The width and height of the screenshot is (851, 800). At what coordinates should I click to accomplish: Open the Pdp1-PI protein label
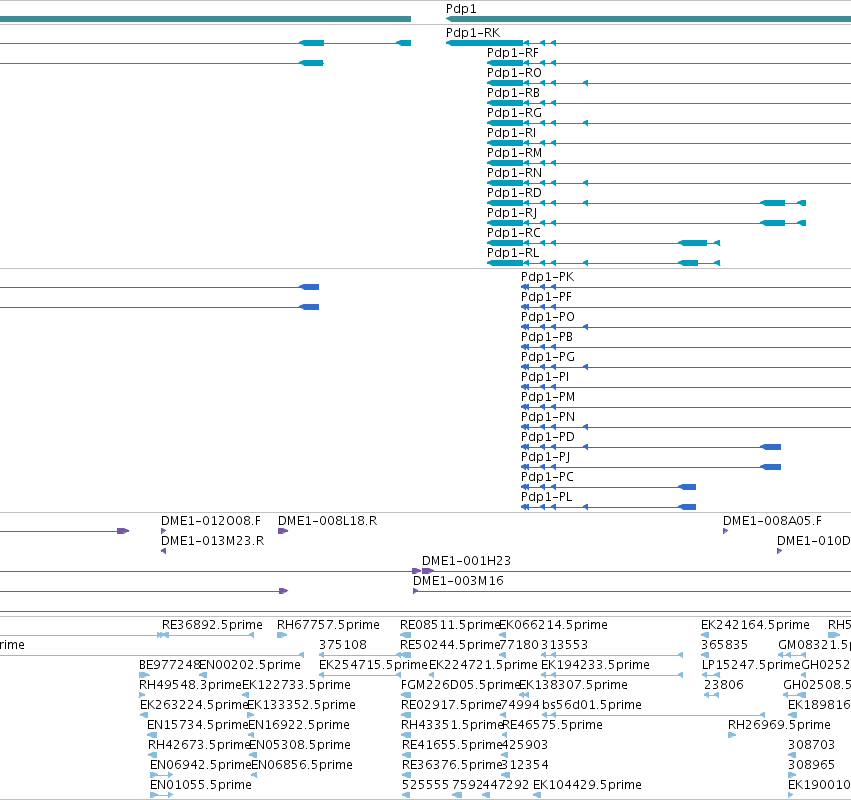[x=545, y=377]
